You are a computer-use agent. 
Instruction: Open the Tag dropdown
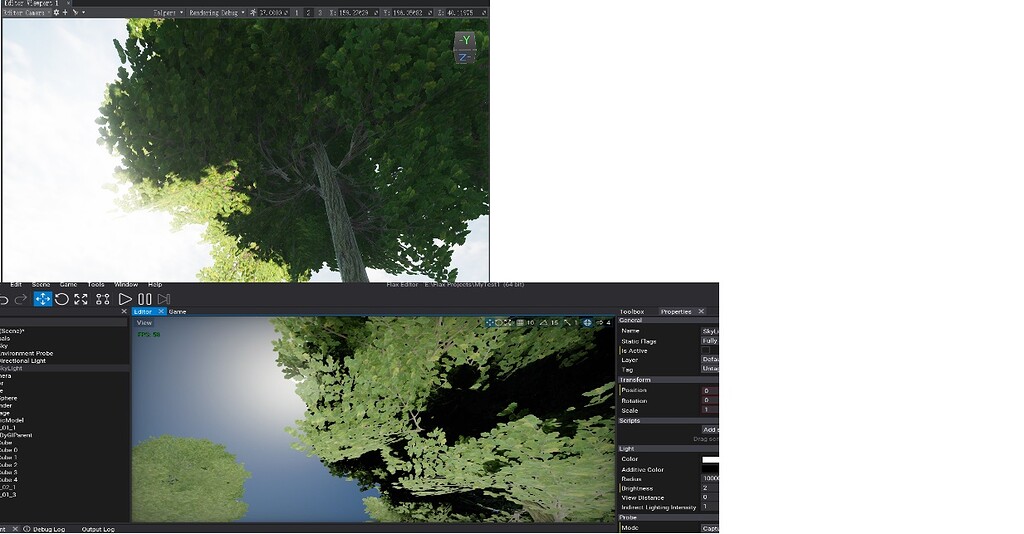tap(710, 369)
